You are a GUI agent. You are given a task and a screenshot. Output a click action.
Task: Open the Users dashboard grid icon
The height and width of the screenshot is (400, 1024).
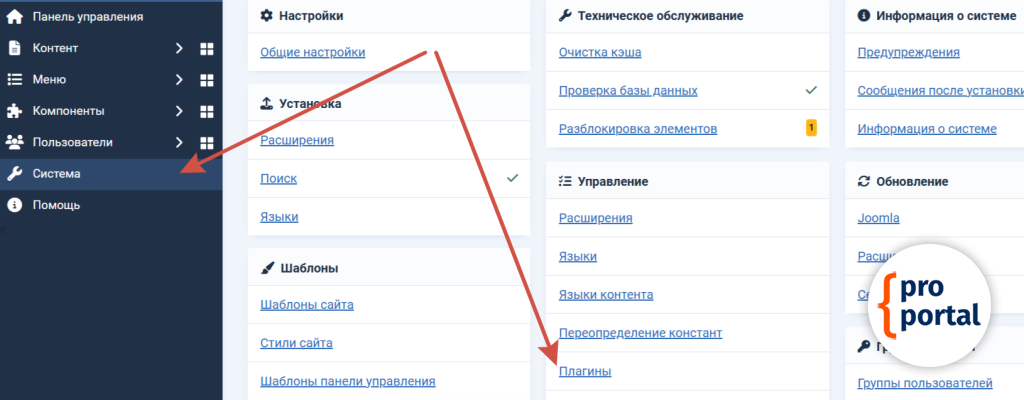[207, 142]
